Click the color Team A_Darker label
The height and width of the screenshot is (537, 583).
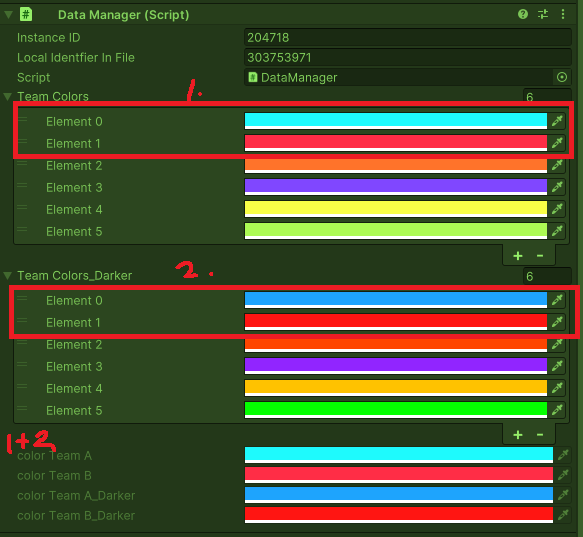pos(76,495)
